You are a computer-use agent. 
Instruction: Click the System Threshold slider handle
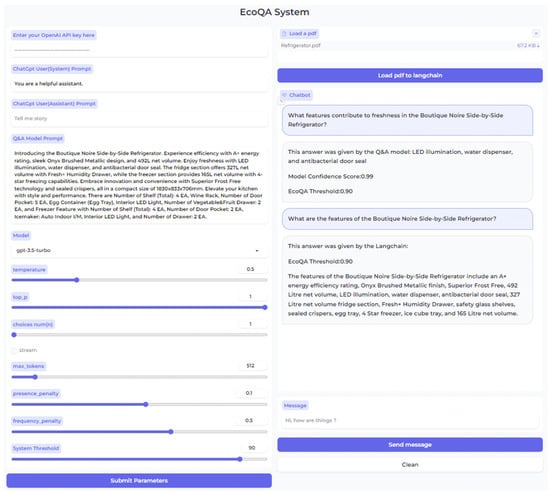click(240, 459)
